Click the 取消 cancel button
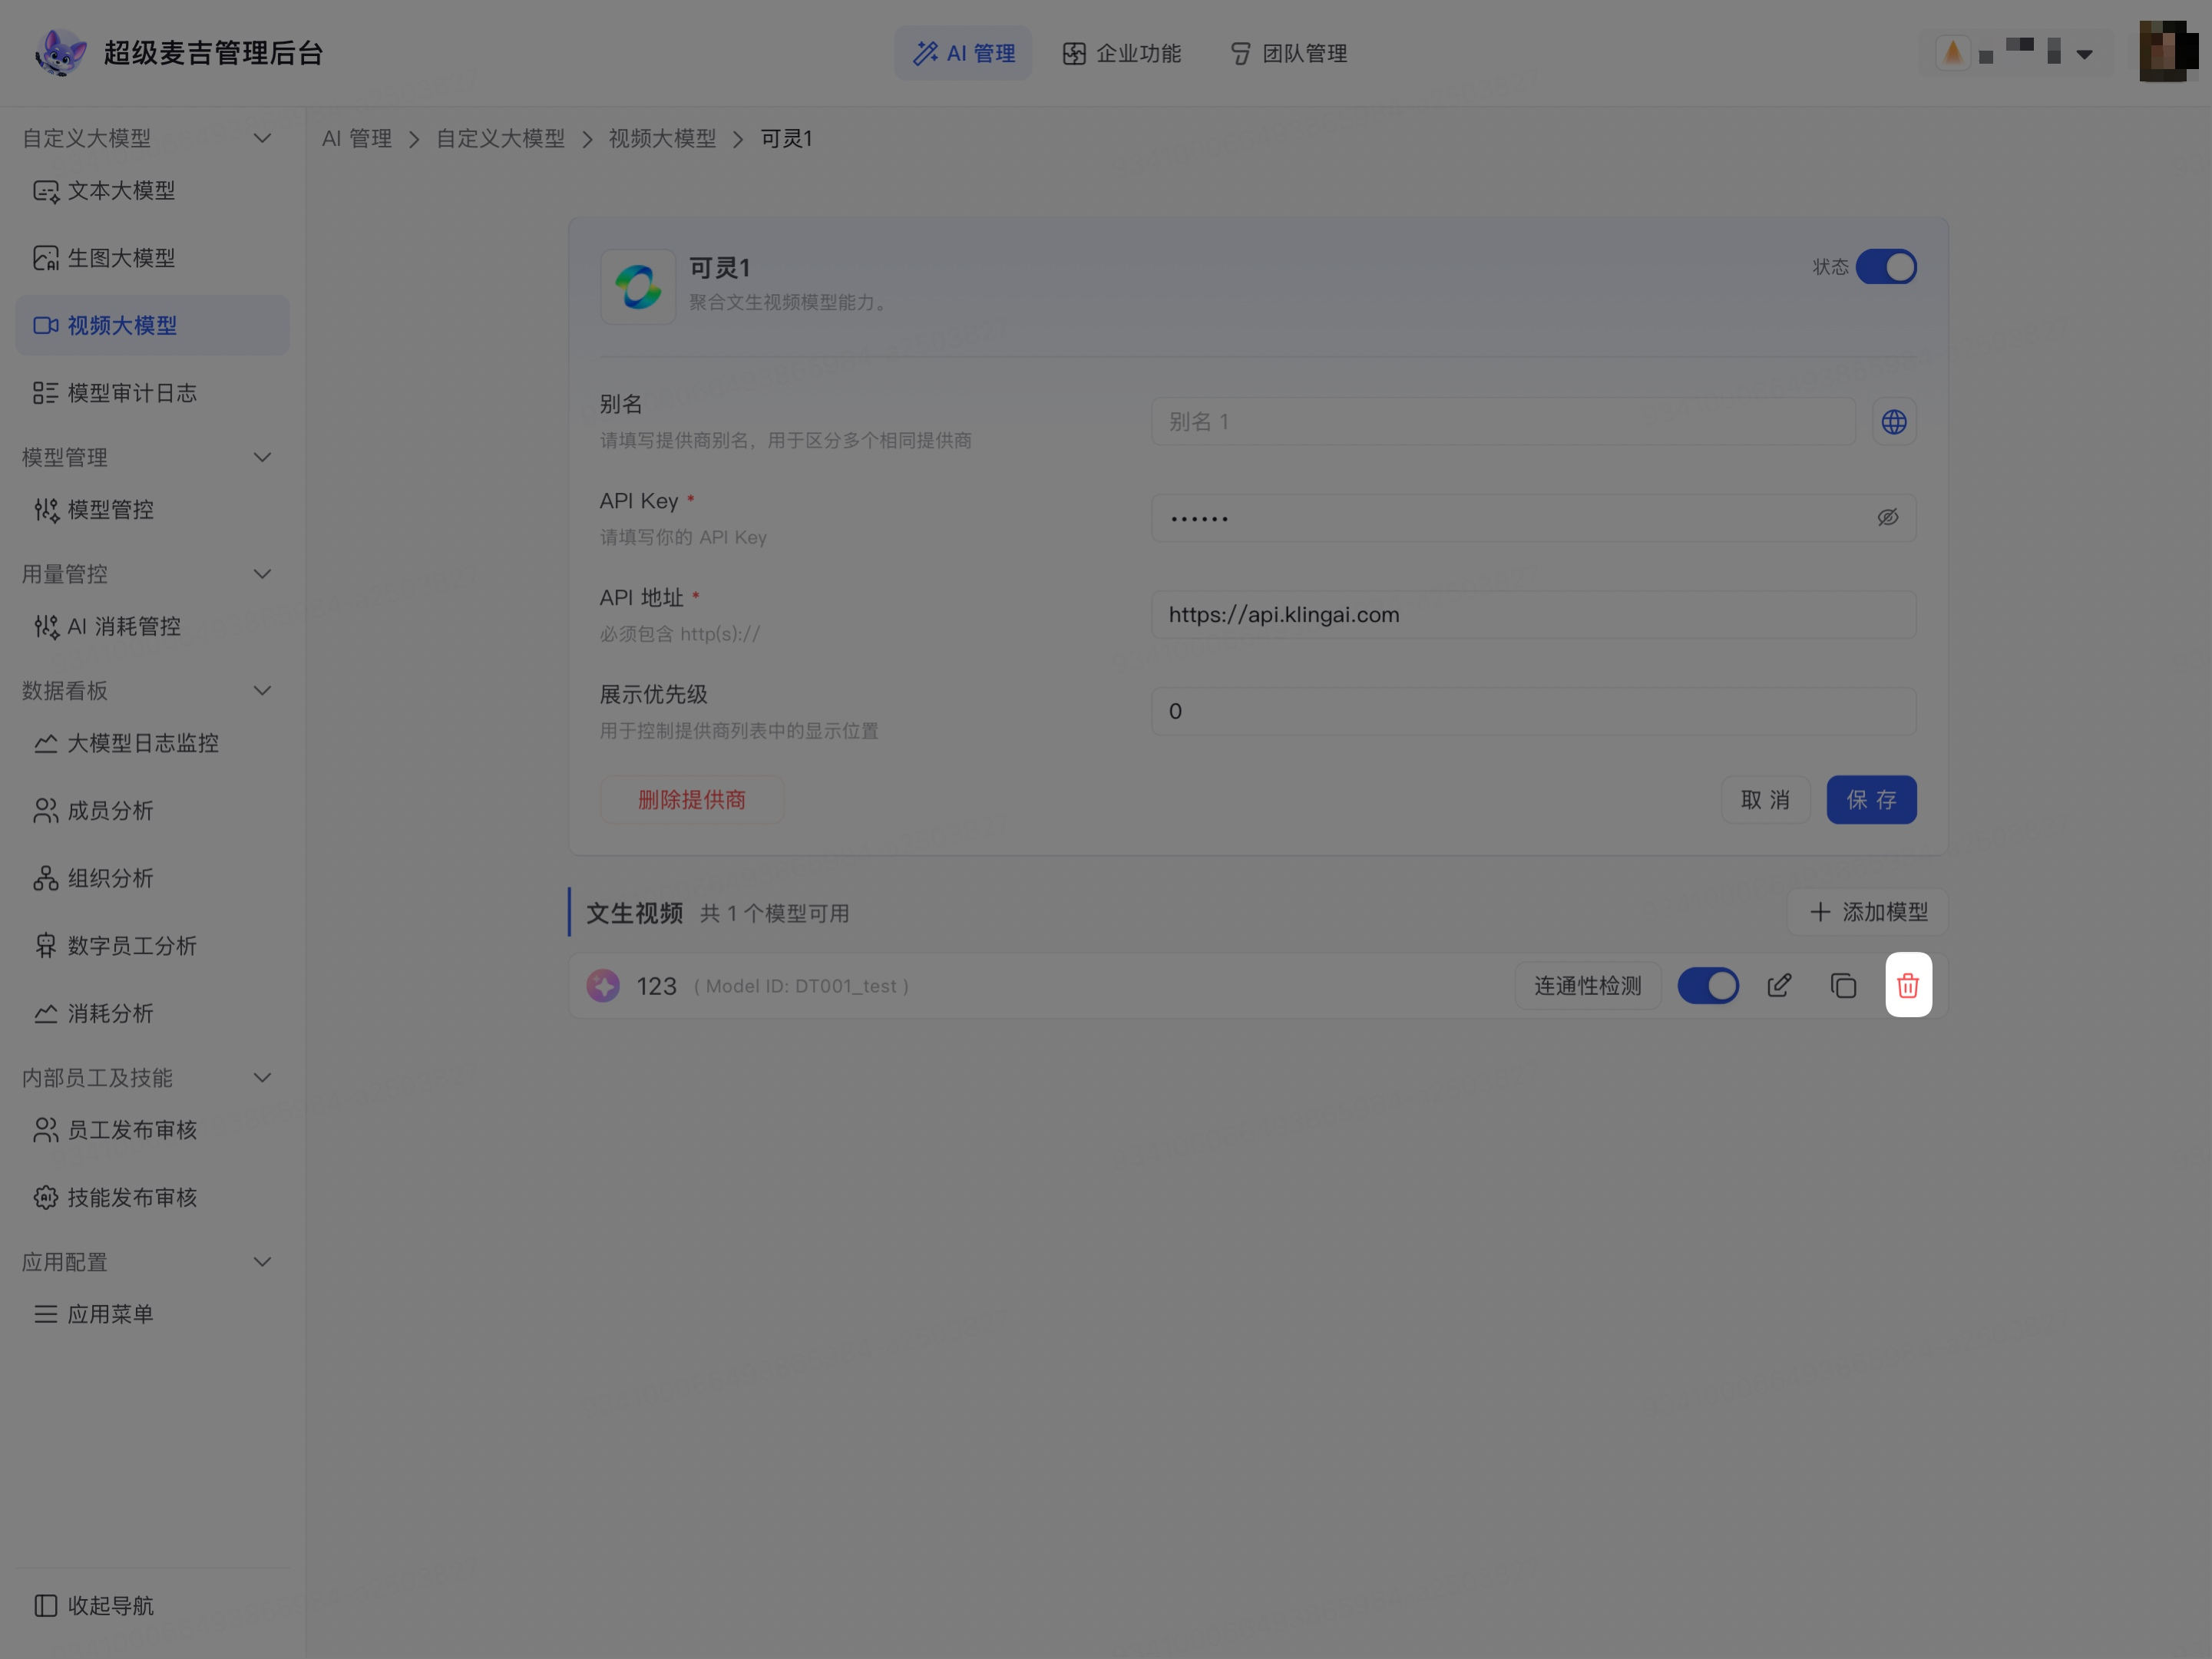The height and width of the screenshot is (1659, 2212). [x=1765, y=800]
